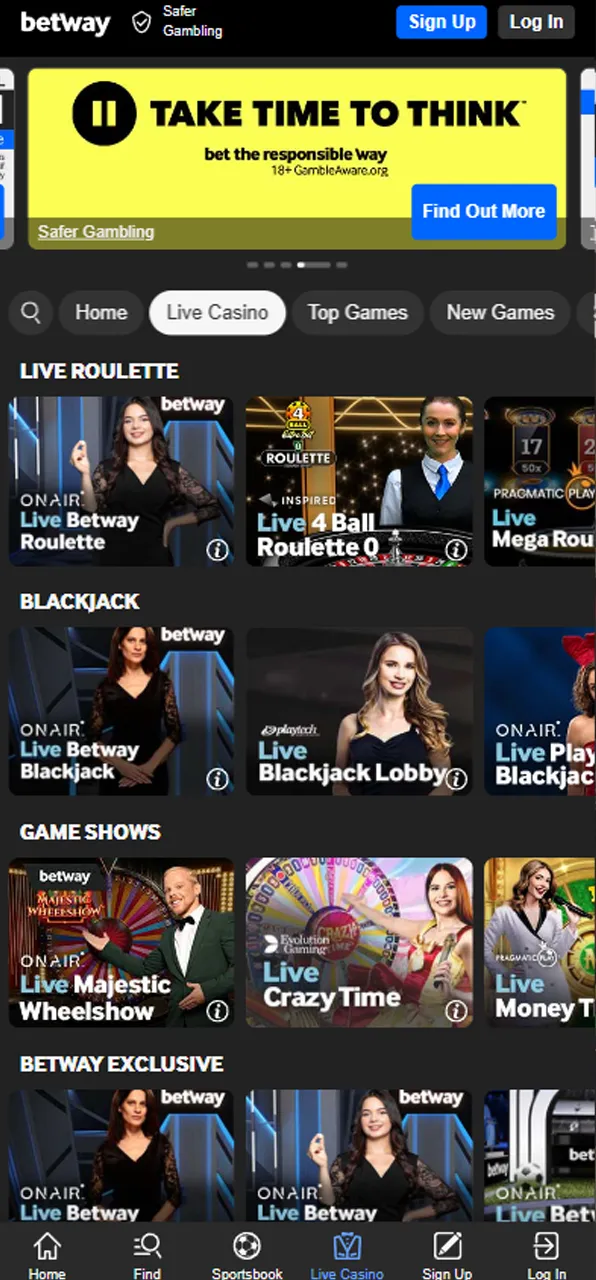Open info icon on Live Betway Blackjack
This screenshot has width=596, height=1280.
coord(217,779)
